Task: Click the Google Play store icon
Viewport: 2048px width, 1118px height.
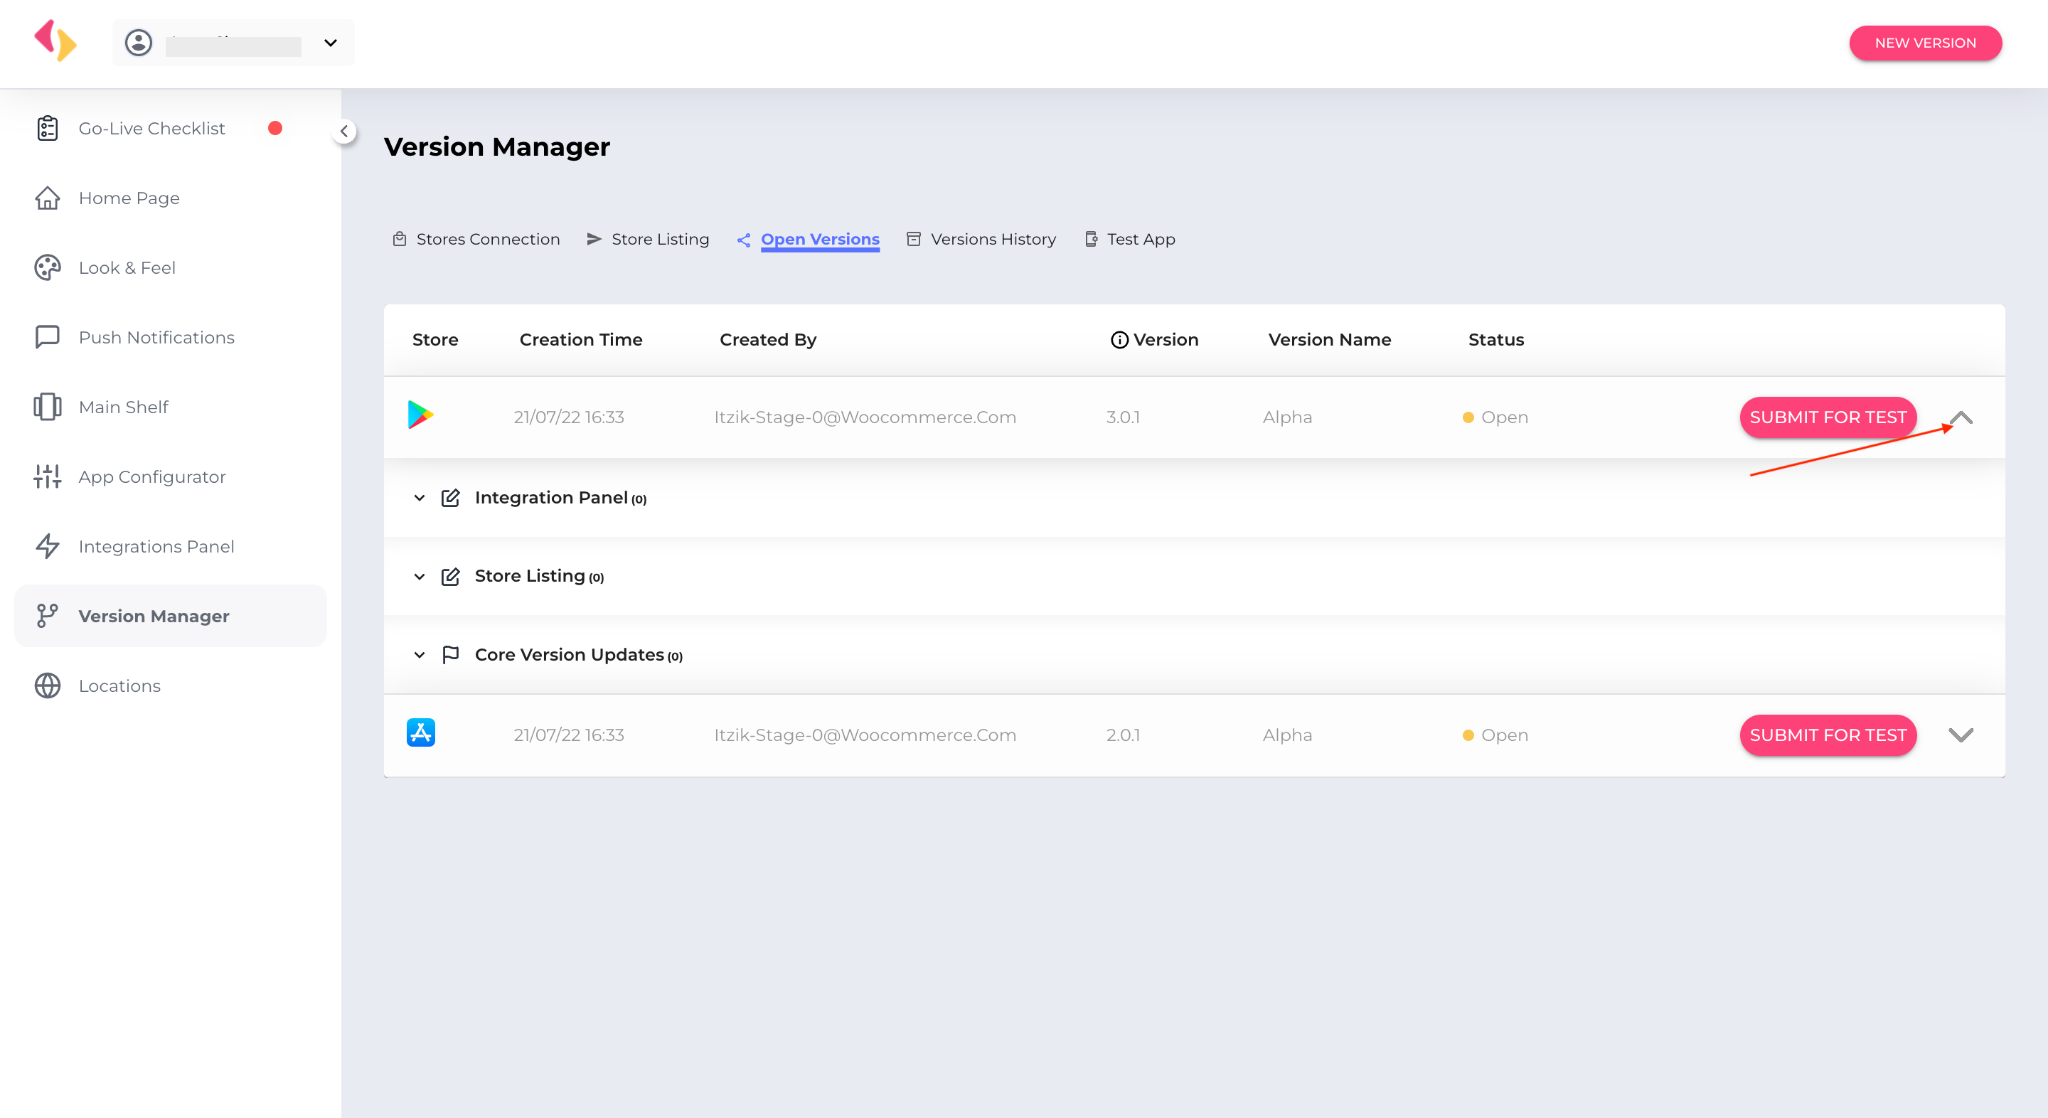Action: [x=420, y=415]
